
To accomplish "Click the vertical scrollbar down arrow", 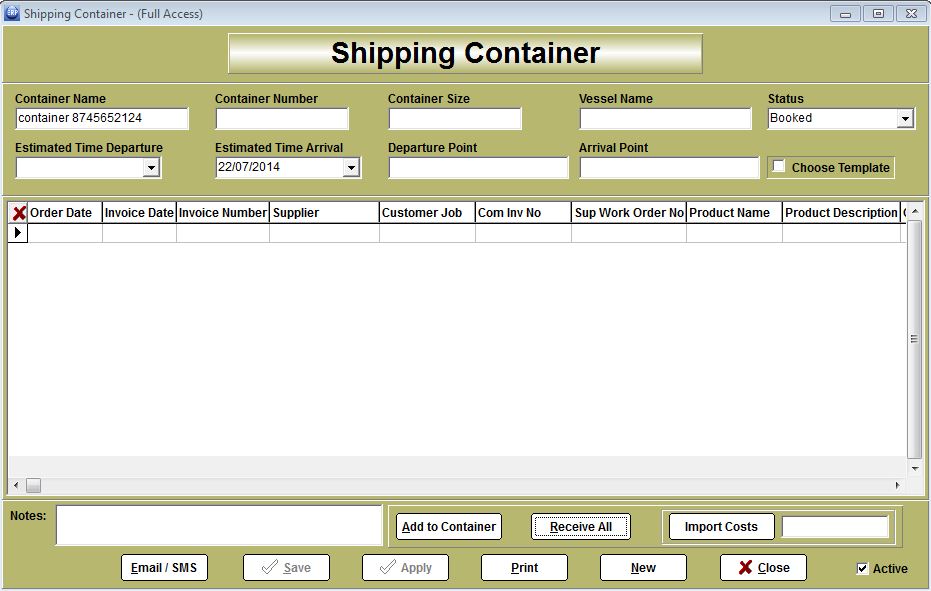I will coord(914,468).
